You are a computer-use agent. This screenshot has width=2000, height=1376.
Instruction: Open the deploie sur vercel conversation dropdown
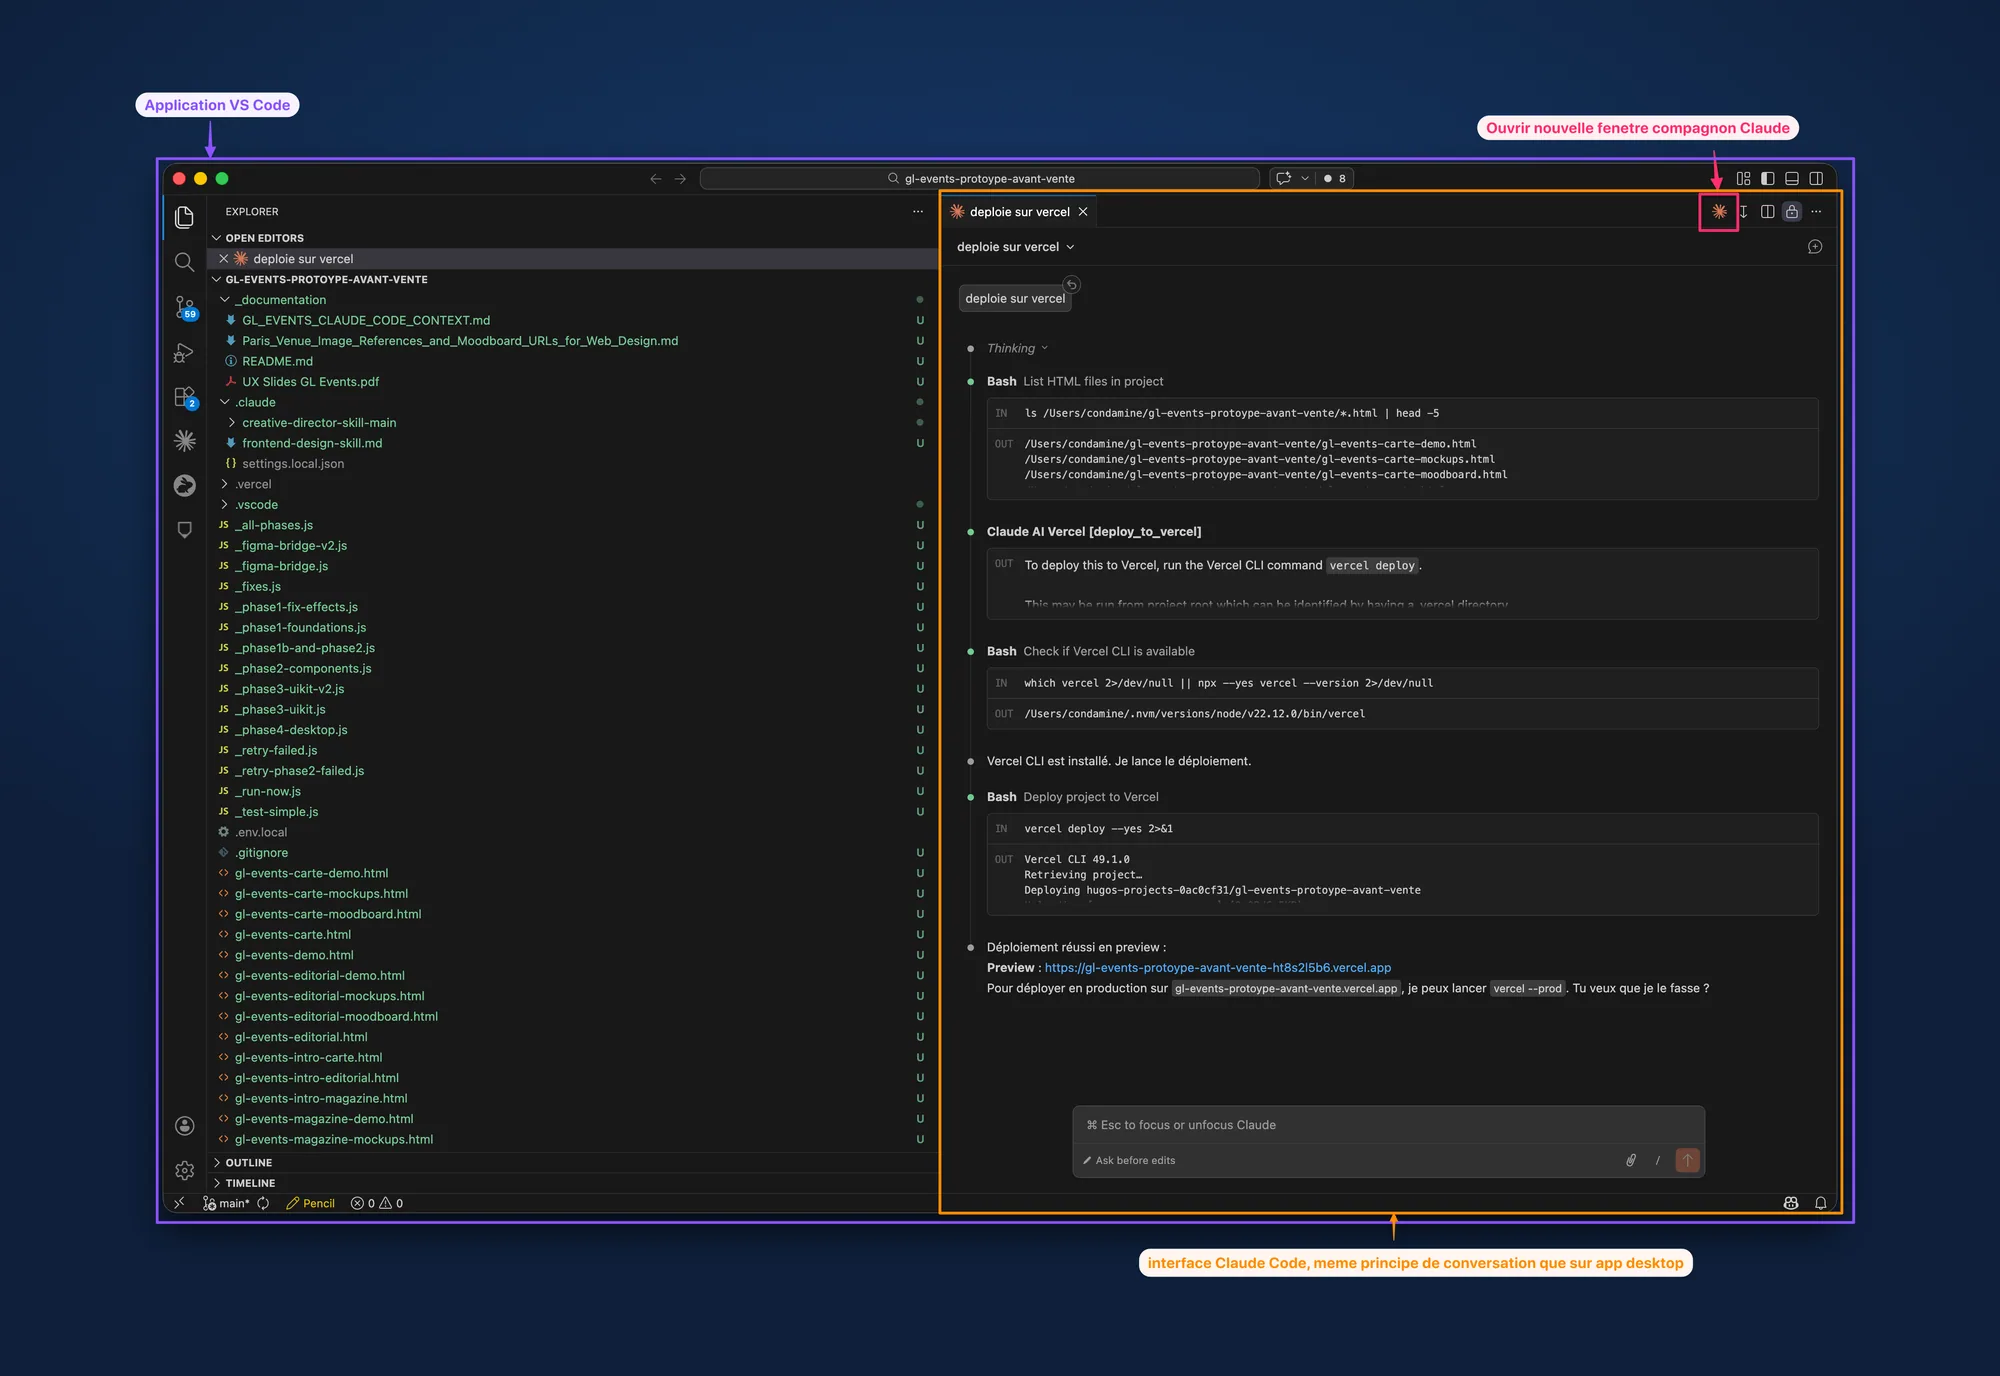[x=1016, y=247]
